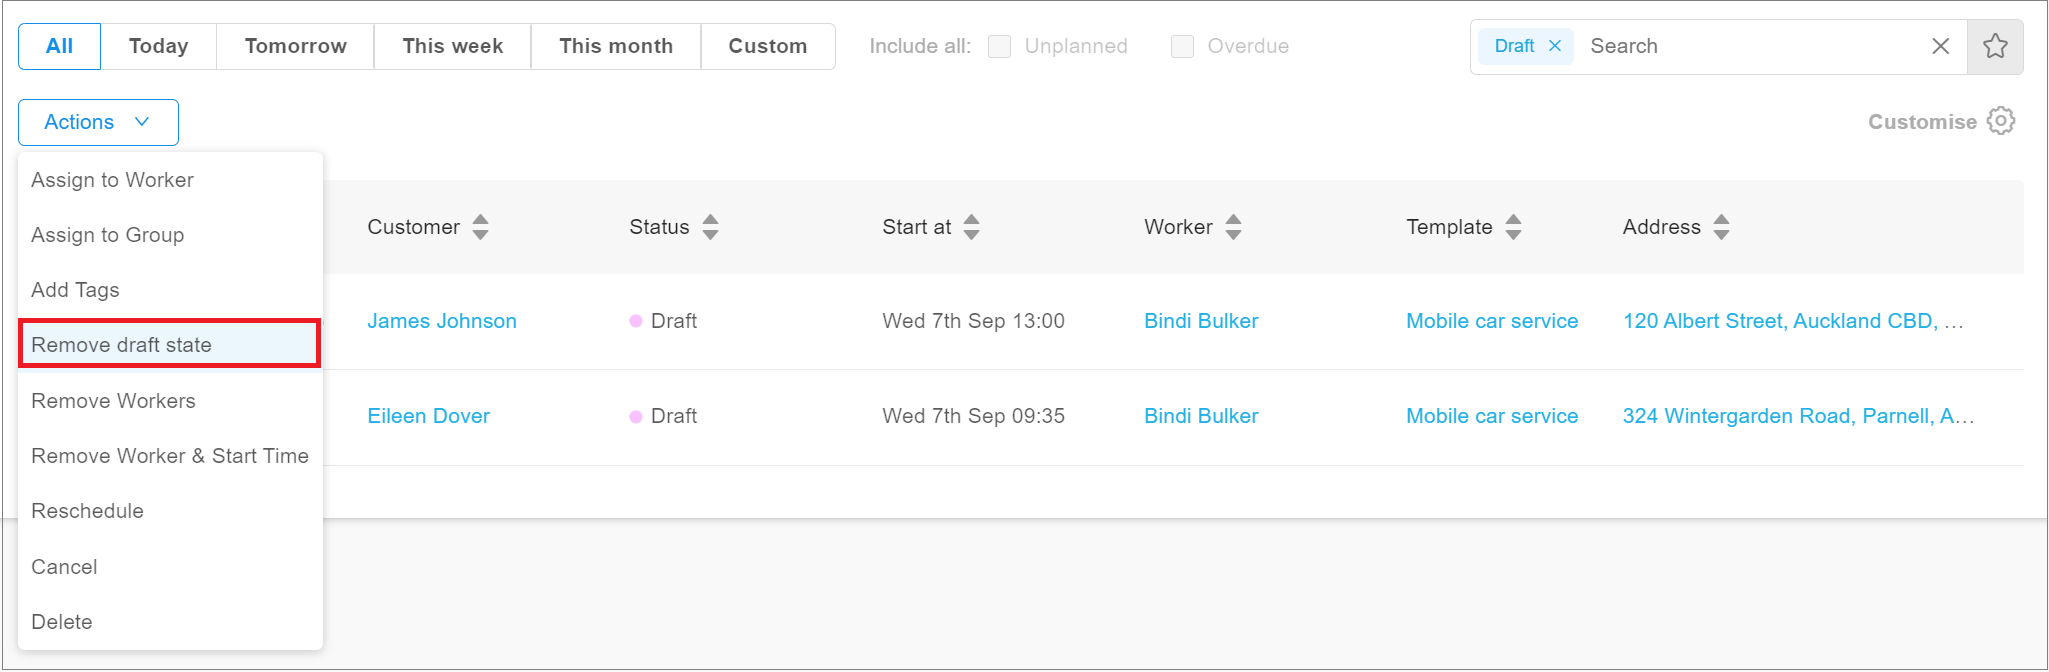Pick Reschedule in the Actions menu
This screenshot has width=2049, height=672.
point(88,511)
